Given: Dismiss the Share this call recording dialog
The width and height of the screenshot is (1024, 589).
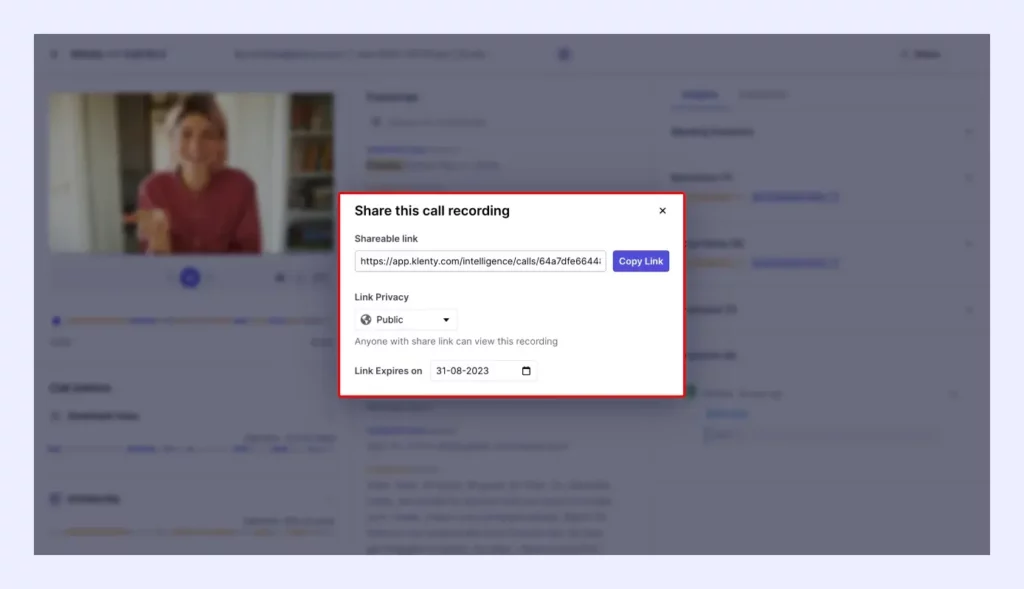Looking at the screenshot, I should [662, 211].
